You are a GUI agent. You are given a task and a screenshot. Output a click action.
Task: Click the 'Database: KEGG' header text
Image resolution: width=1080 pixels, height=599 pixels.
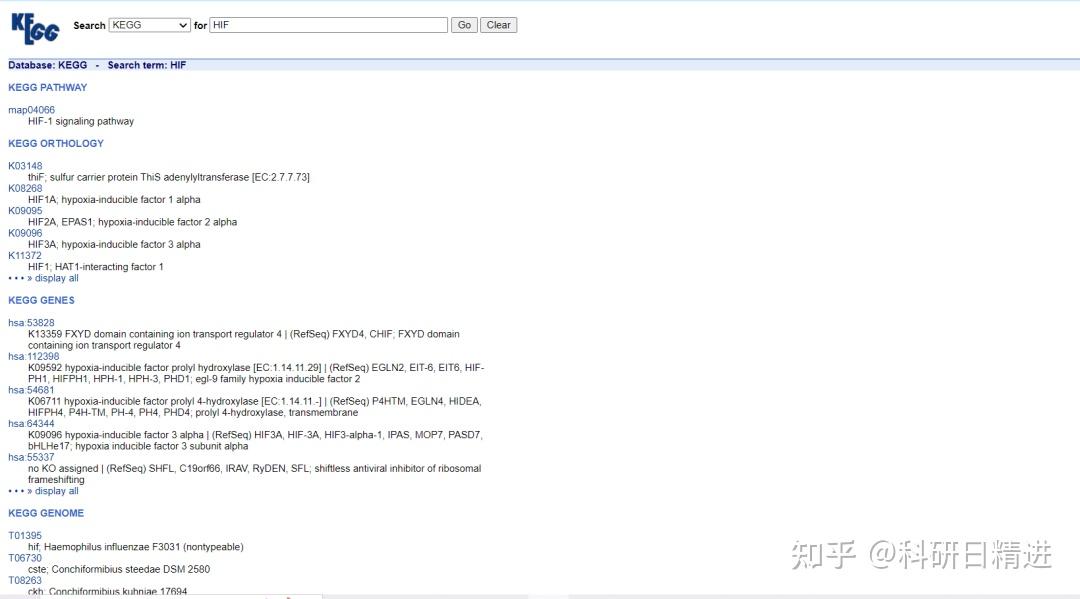coord(48,65)
